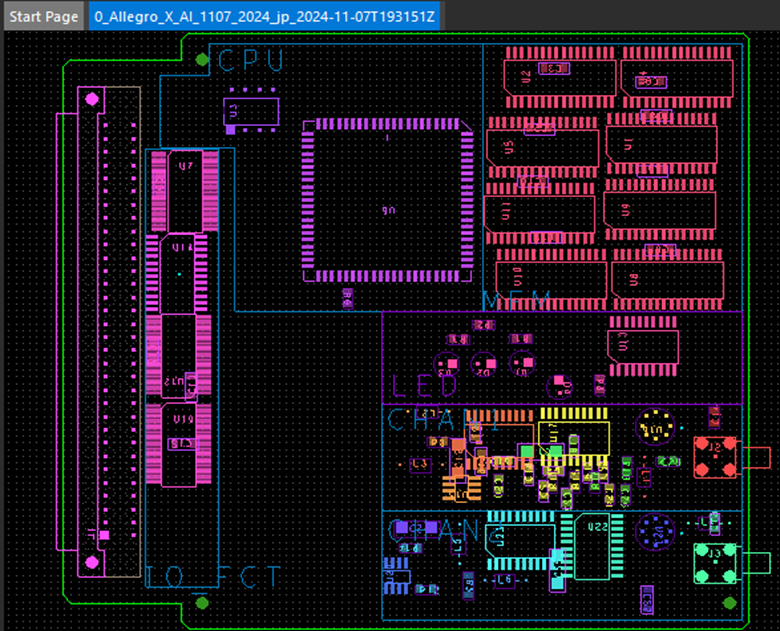Click the MEM room label text
Image resolution: width=780 pixels, height=631 pixels.
516,300
